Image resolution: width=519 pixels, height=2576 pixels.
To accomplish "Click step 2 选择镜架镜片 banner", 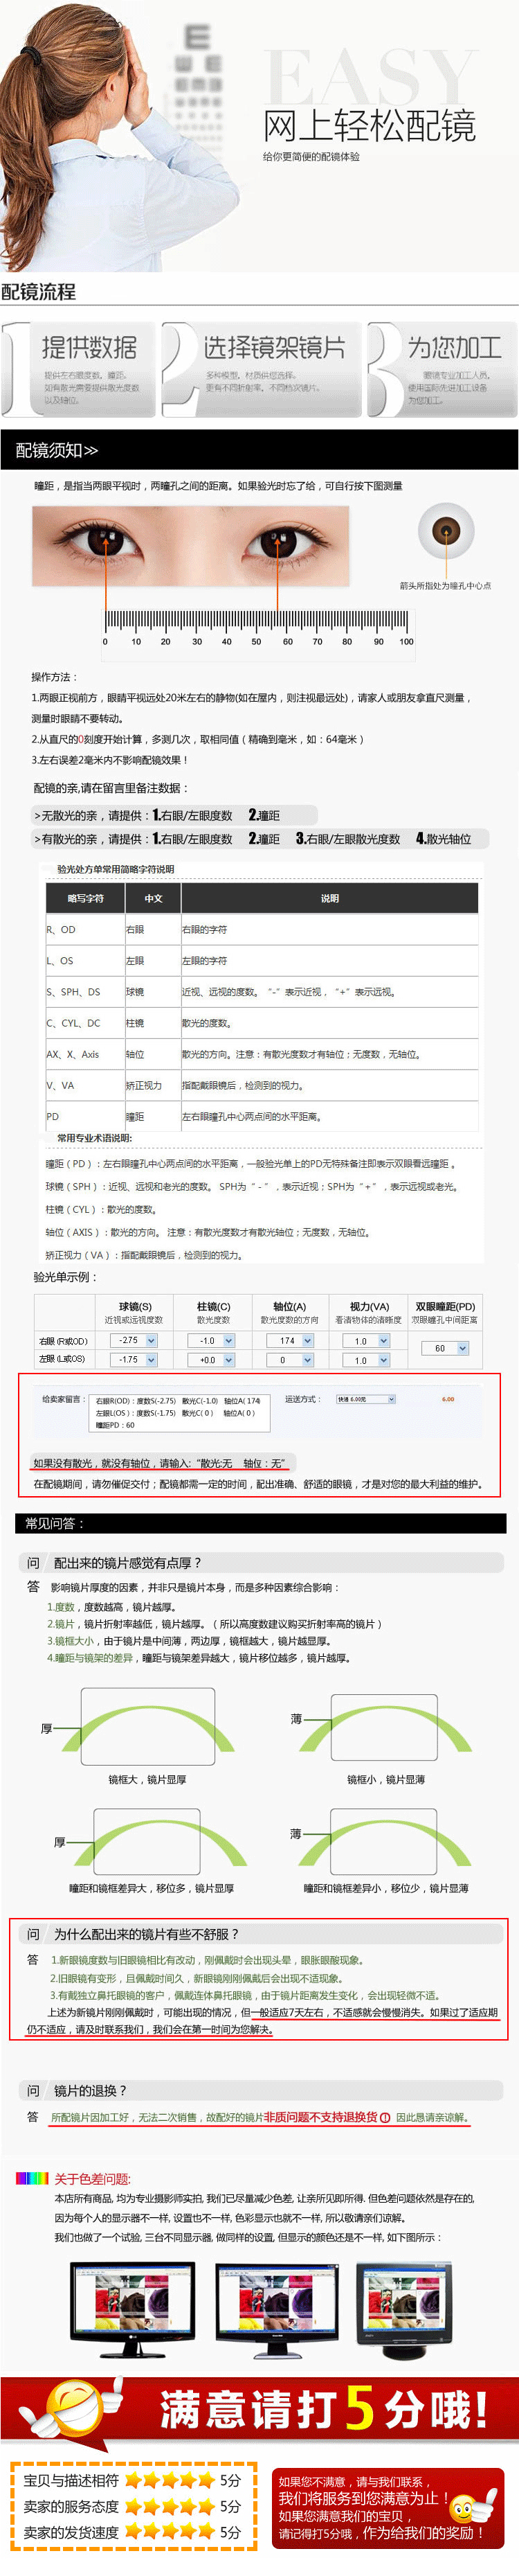I will [262, 370].
